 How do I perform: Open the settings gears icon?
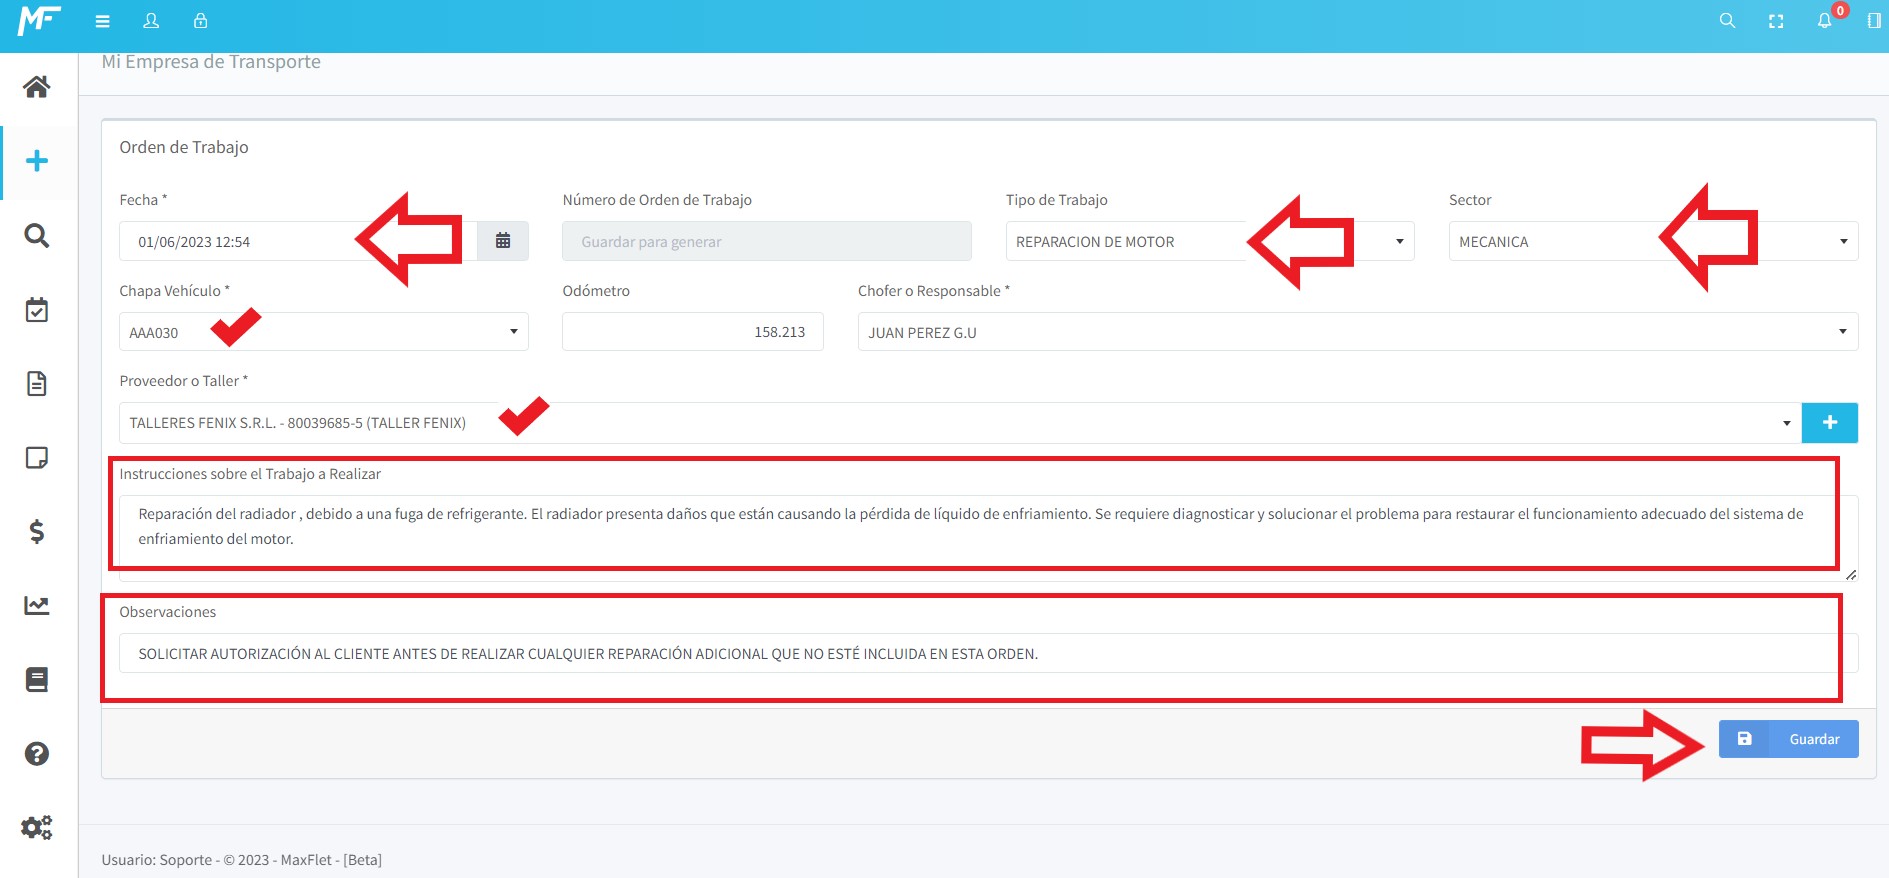pyautogui.click(x=37, y=827)
